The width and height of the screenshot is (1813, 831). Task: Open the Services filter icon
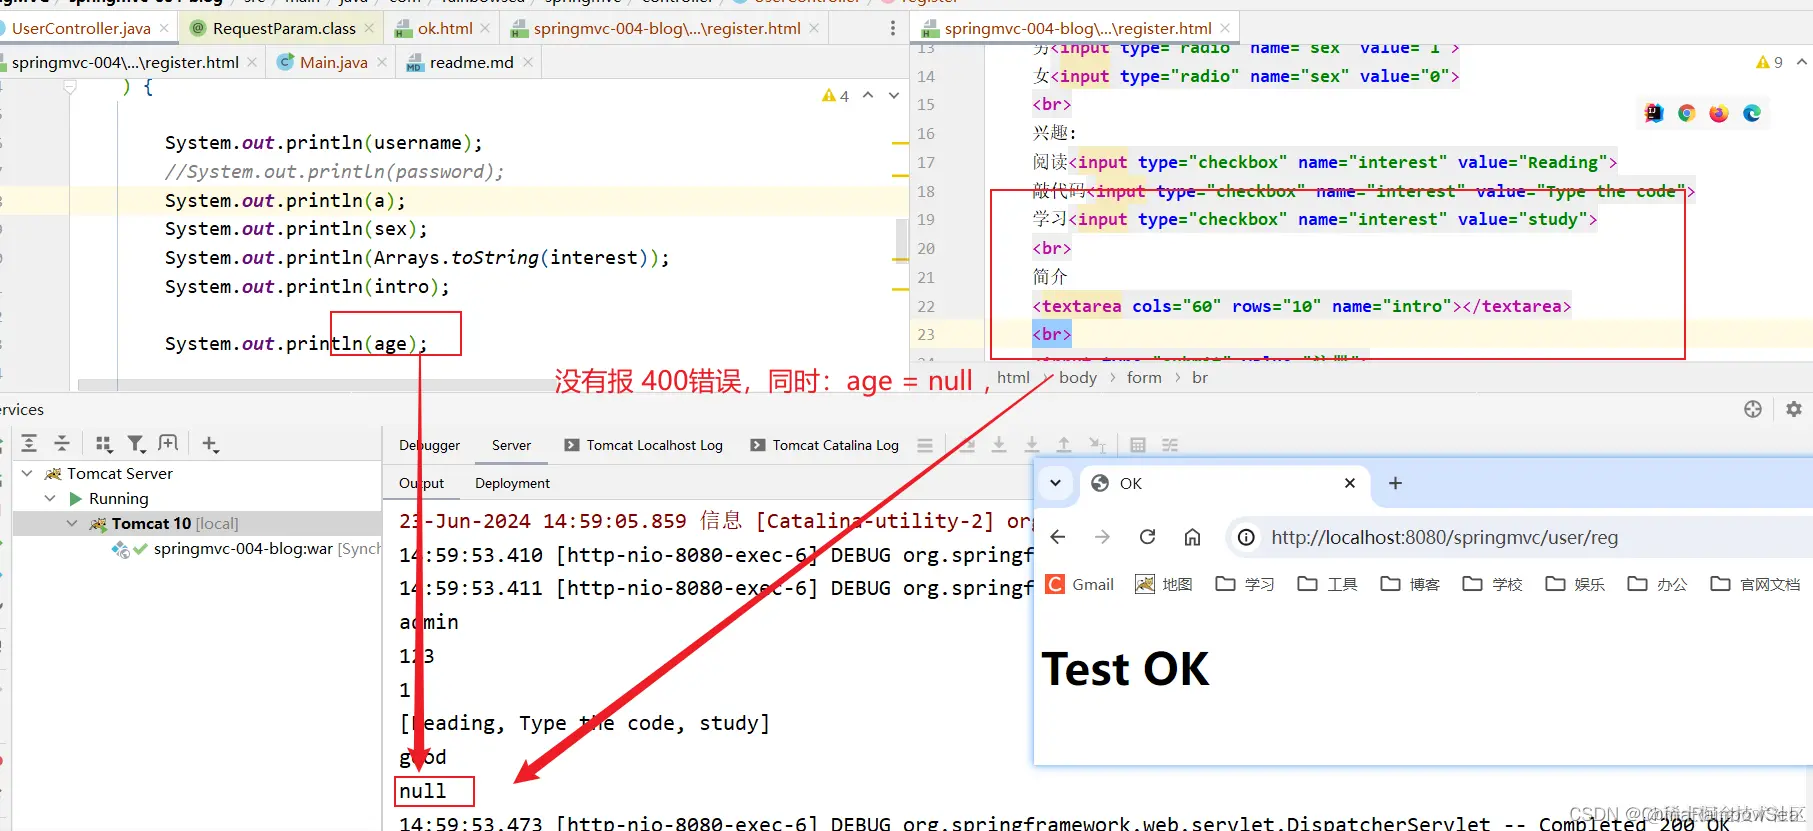137,443
